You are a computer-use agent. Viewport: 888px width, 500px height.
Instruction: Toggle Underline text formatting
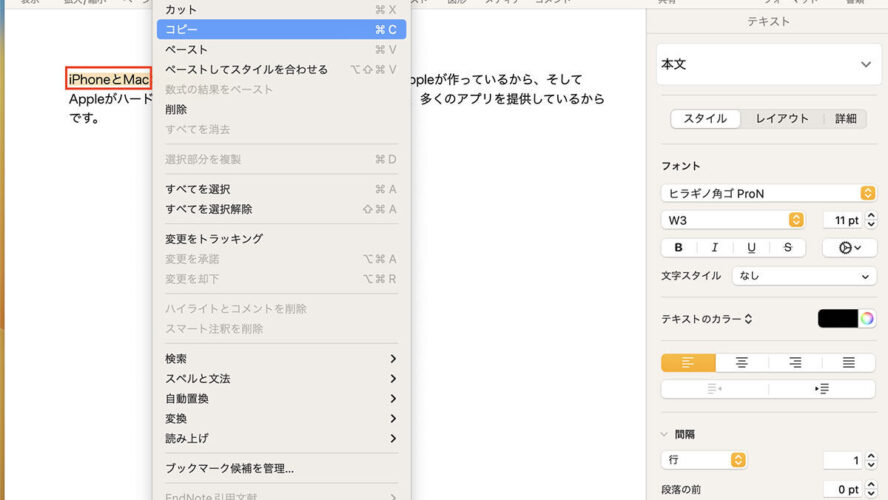751,247
